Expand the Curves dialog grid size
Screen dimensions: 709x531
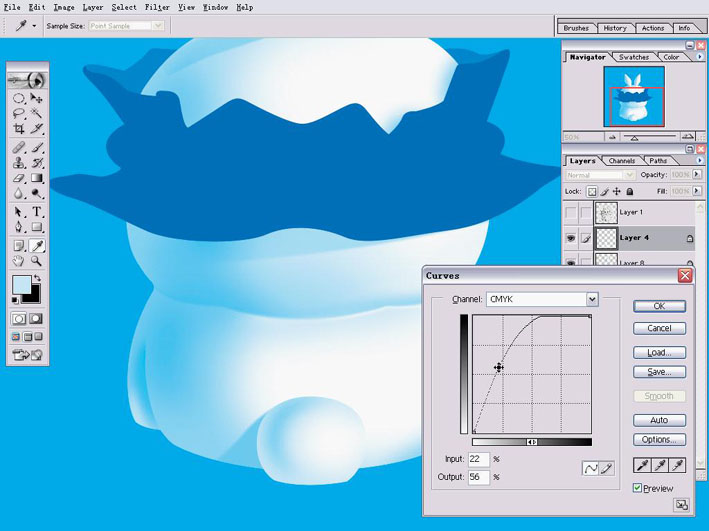click(681, 504)
